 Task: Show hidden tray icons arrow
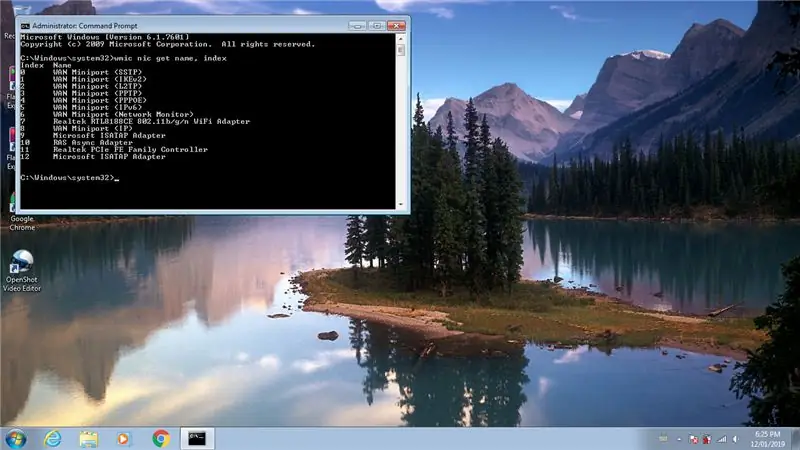(x=679, y=439)
